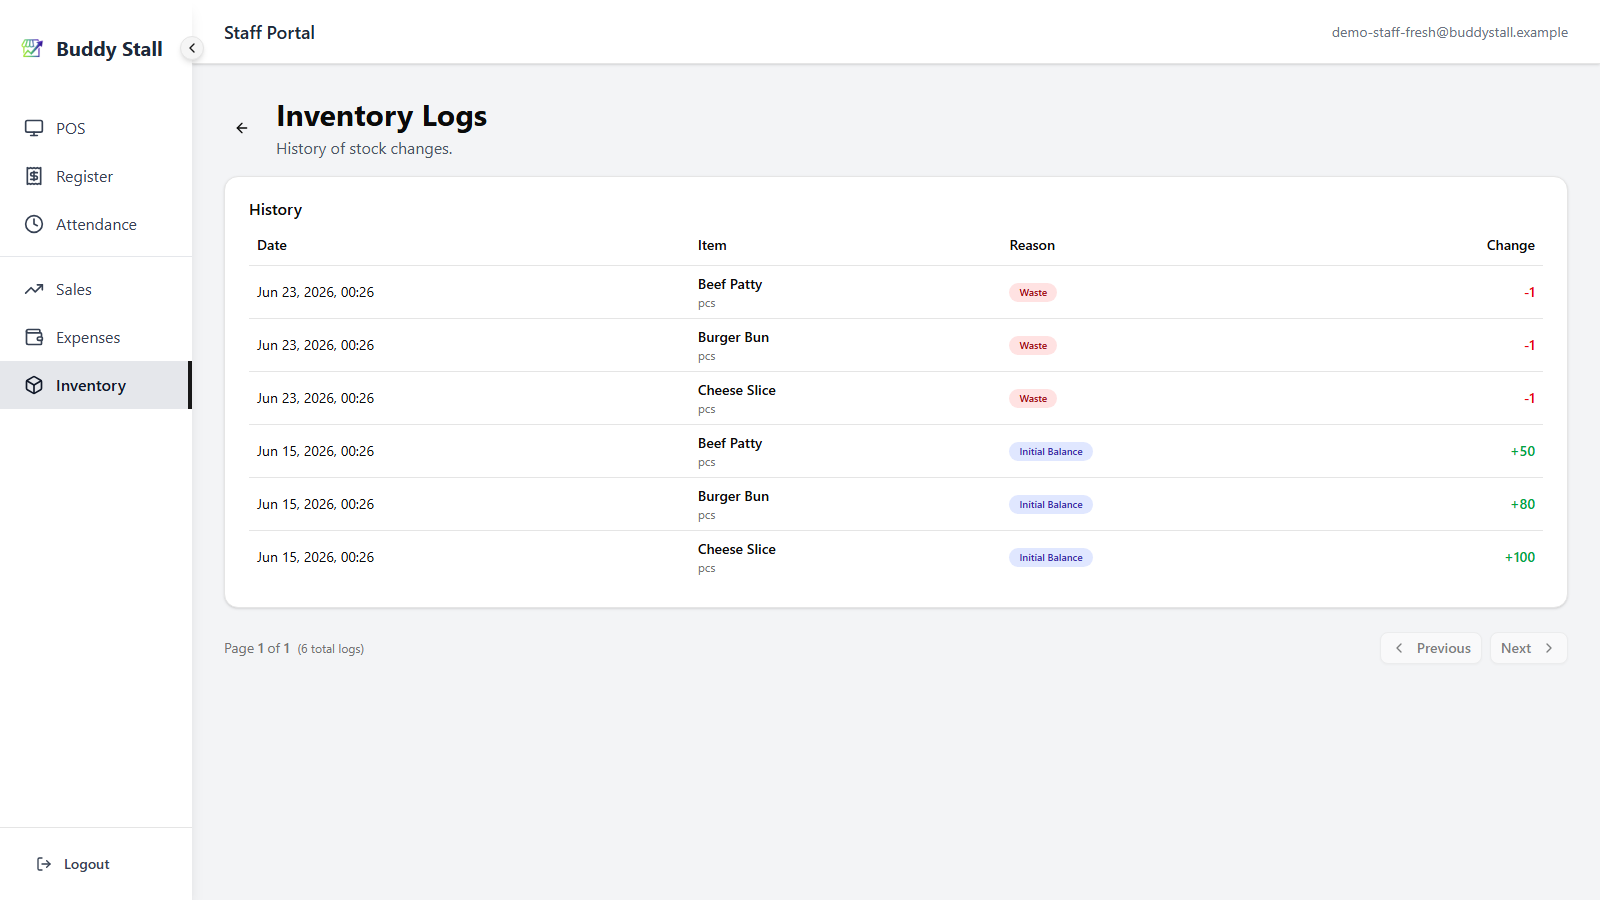Click the Waste badge for Burger Bun
Viewport: 1600px width, 900px height.
coord(1033,345)
